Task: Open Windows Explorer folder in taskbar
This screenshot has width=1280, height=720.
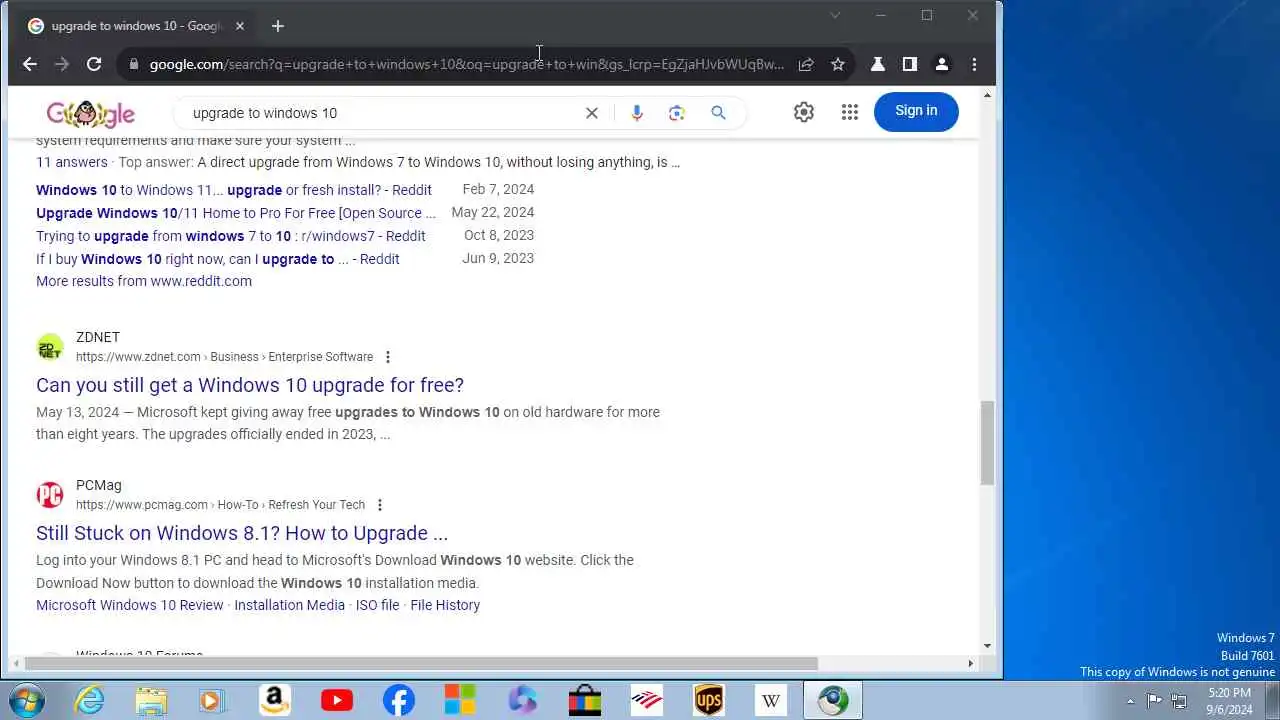Action: click(x=151, y=701)
